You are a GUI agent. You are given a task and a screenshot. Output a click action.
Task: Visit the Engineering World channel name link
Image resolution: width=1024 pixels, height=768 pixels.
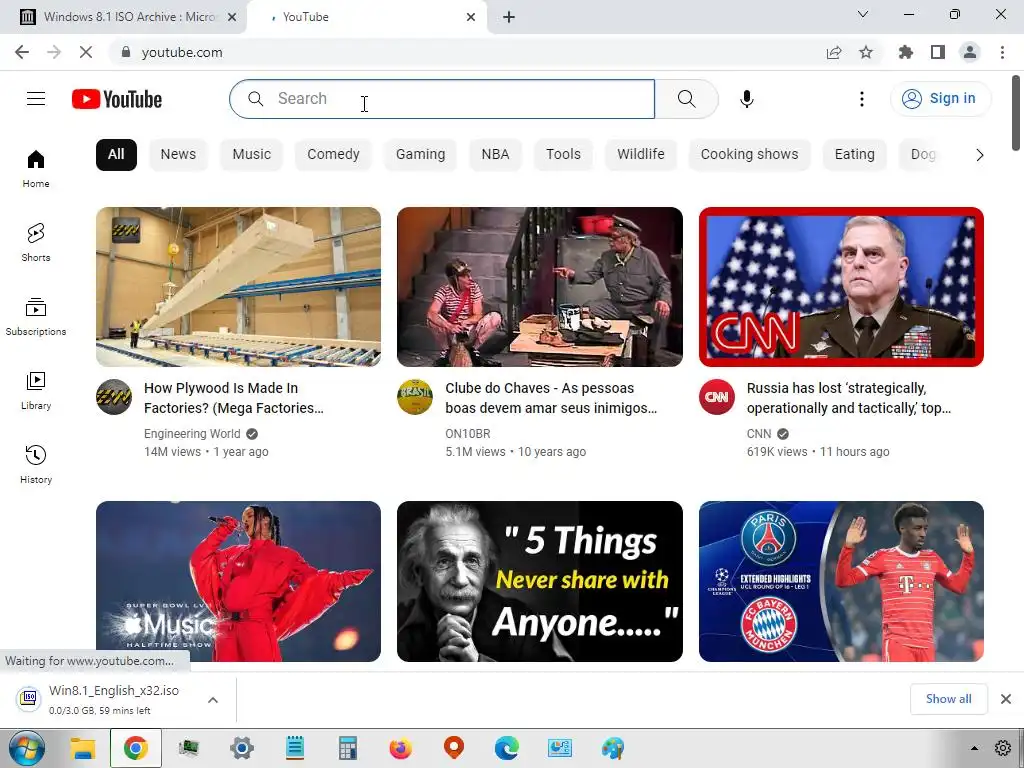[x=192, y=434]
